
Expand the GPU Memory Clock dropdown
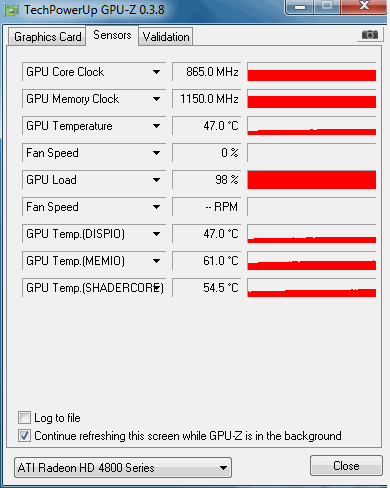pos(157,99)
